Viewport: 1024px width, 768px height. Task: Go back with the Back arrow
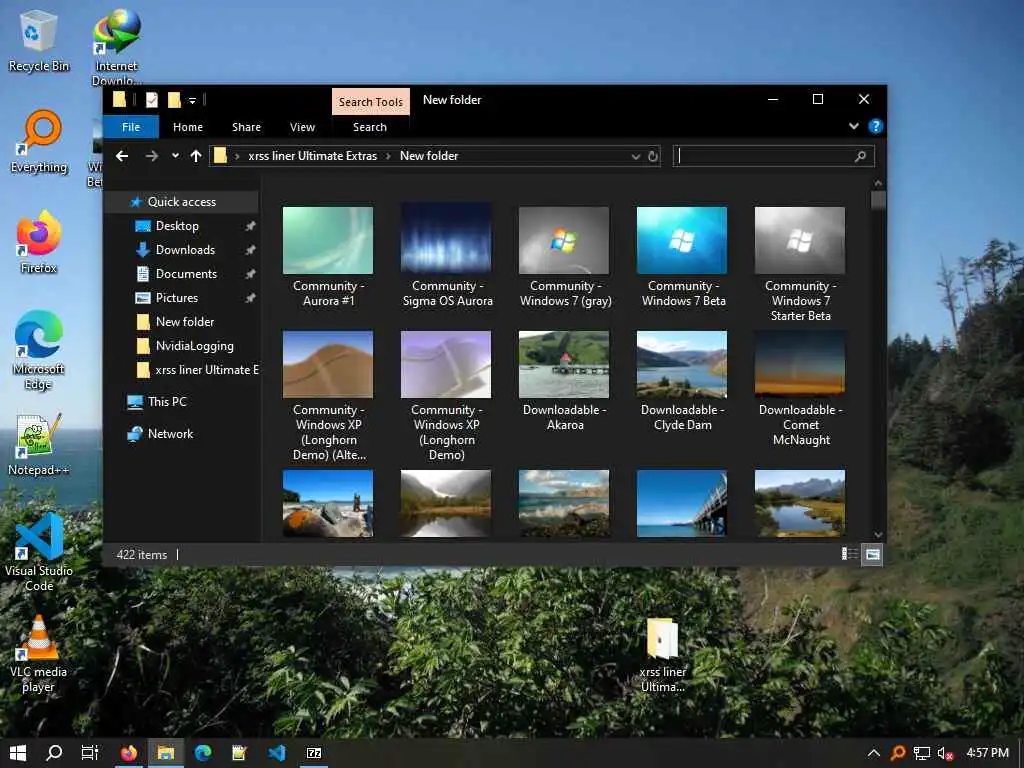[121, 156]
